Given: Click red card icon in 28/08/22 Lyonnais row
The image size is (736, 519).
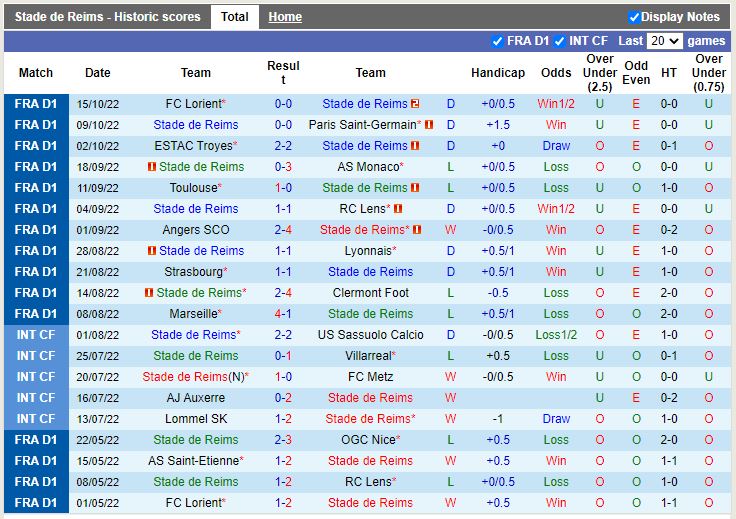Looking at the screenshot, I should [151, 251].
